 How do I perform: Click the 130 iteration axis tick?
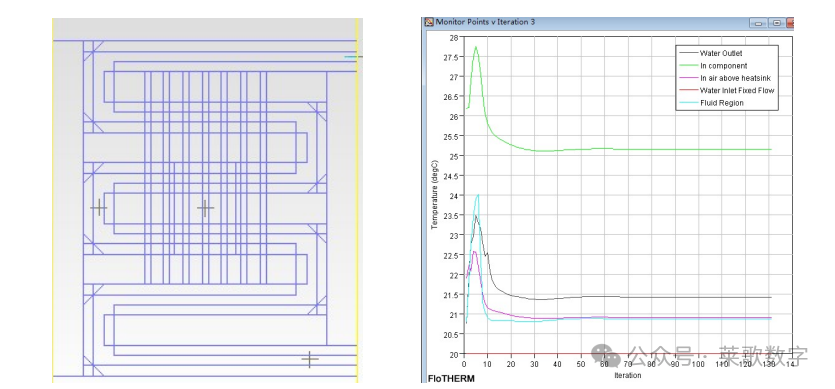click(x=768, y=363)
